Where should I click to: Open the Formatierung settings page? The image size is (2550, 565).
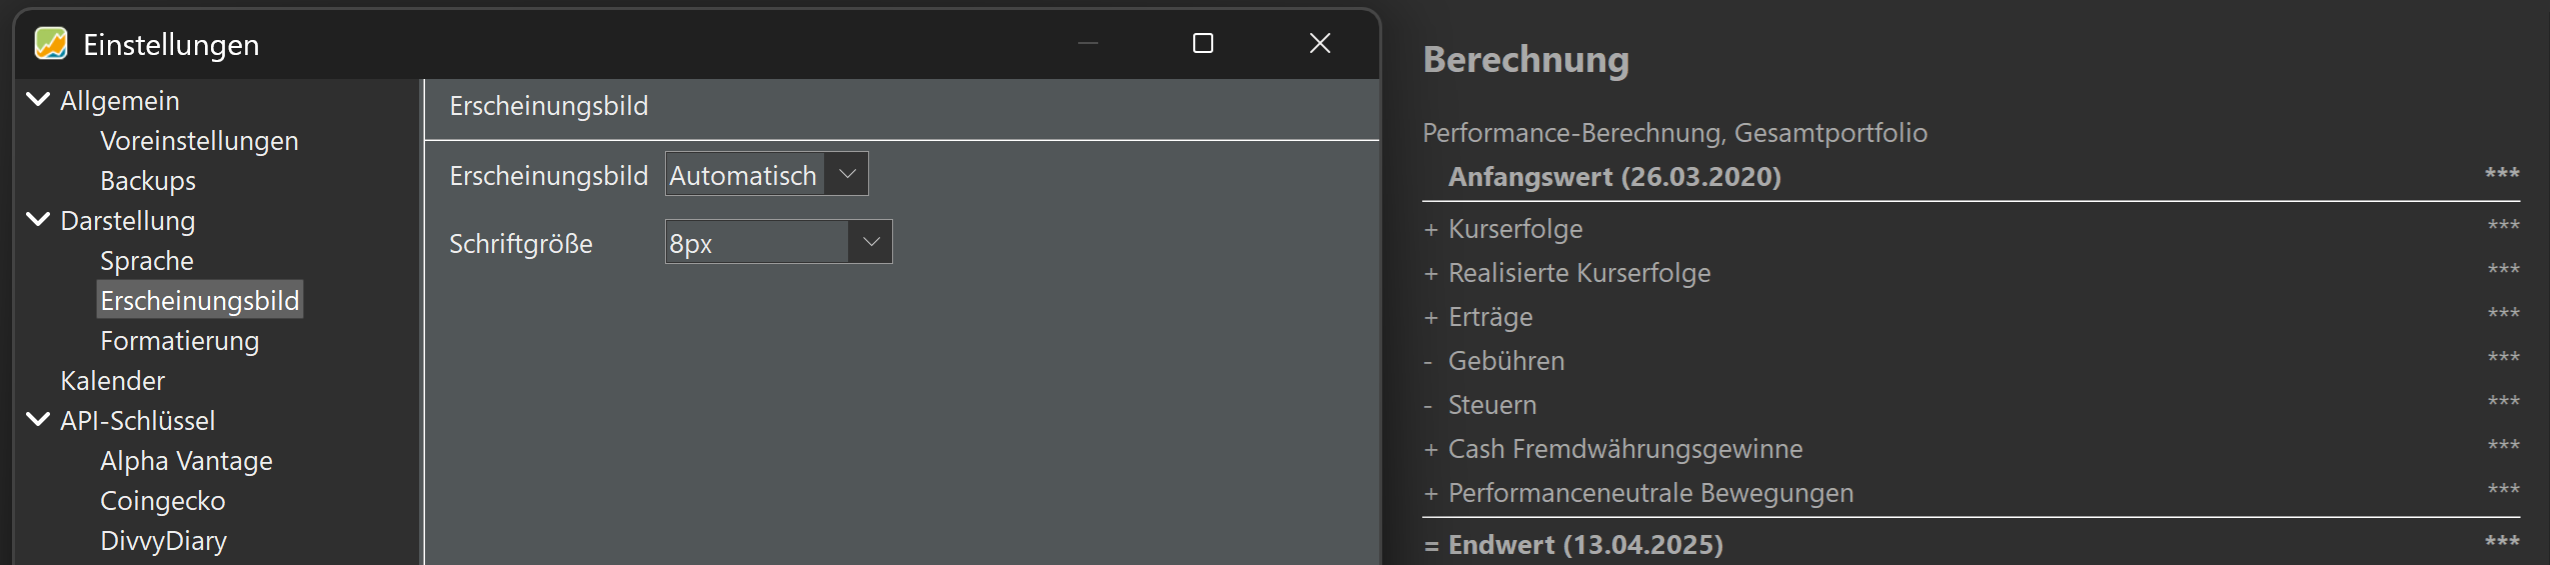click(x=180, y=341)
